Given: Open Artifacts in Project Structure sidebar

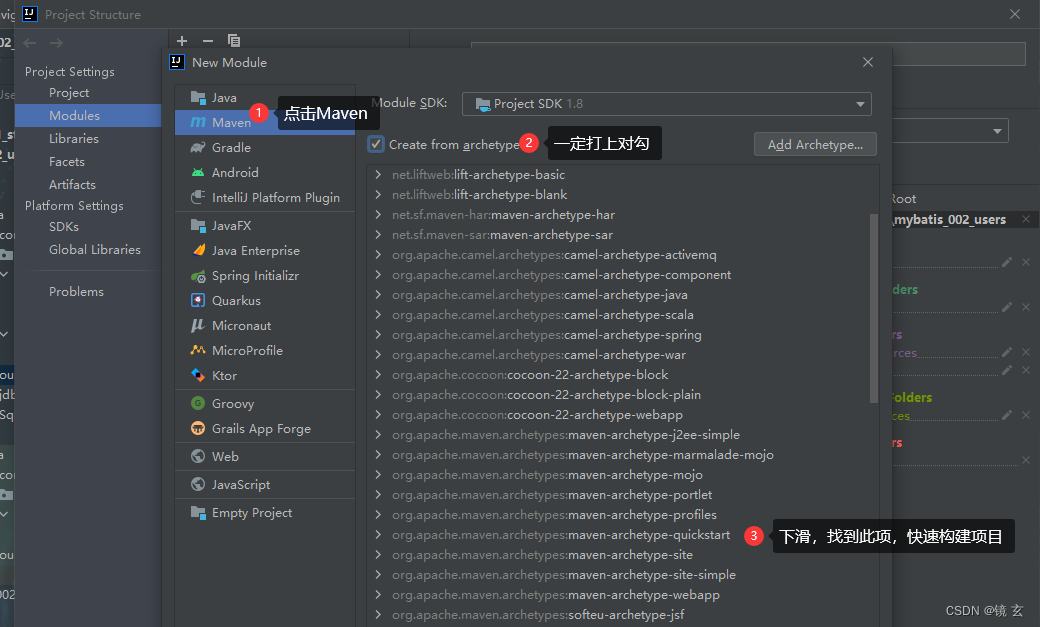Looking at the screenshot, I should tap(72, 184).
